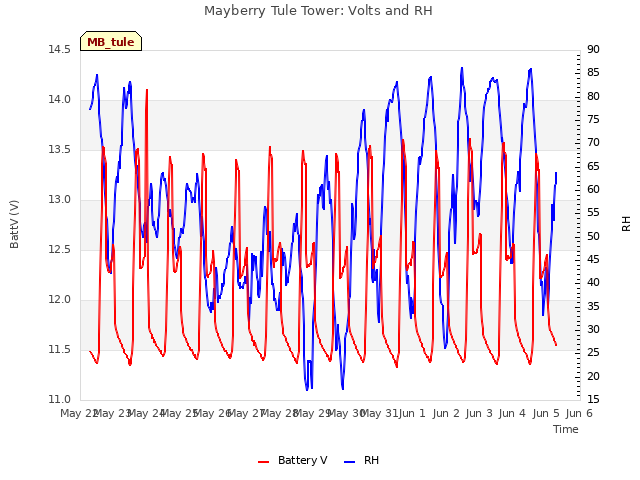Screen dimensions: 640x480
Task: Click the 70 right axis tick
Action: [593, 143]
